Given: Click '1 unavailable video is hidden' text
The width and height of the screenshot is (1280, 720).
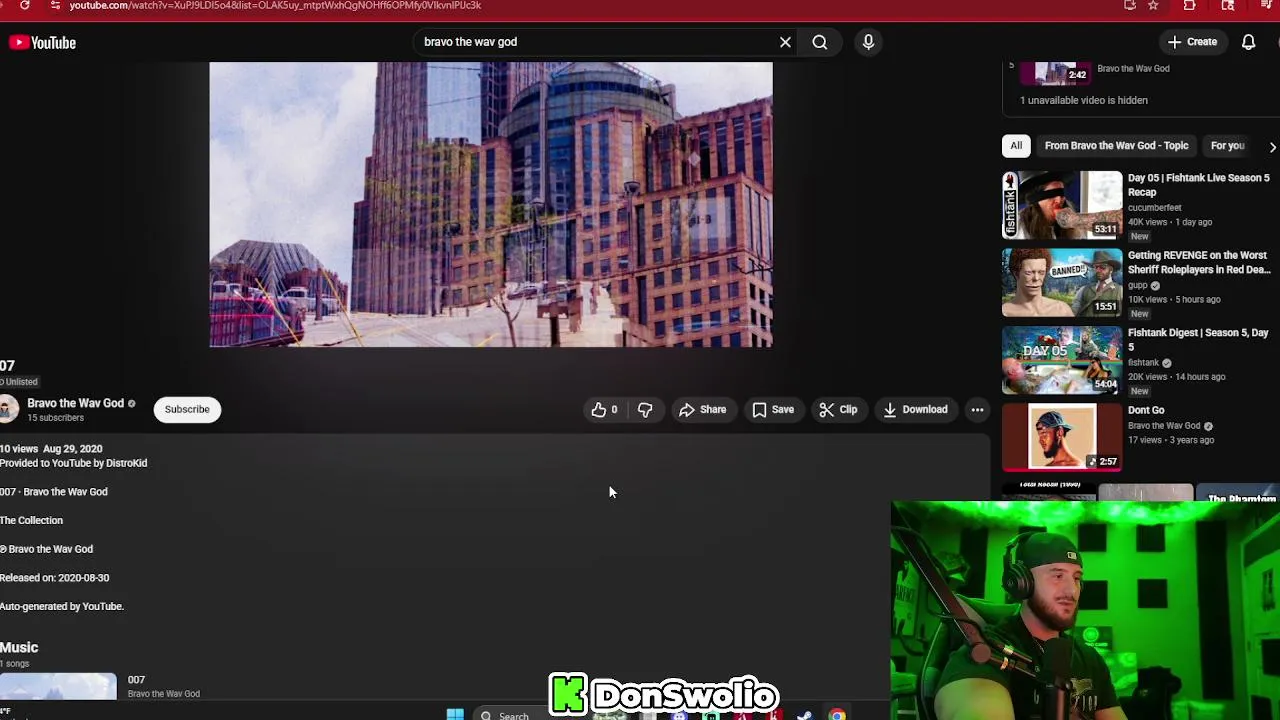Looking at the screenshot, I should (1084, 100).
